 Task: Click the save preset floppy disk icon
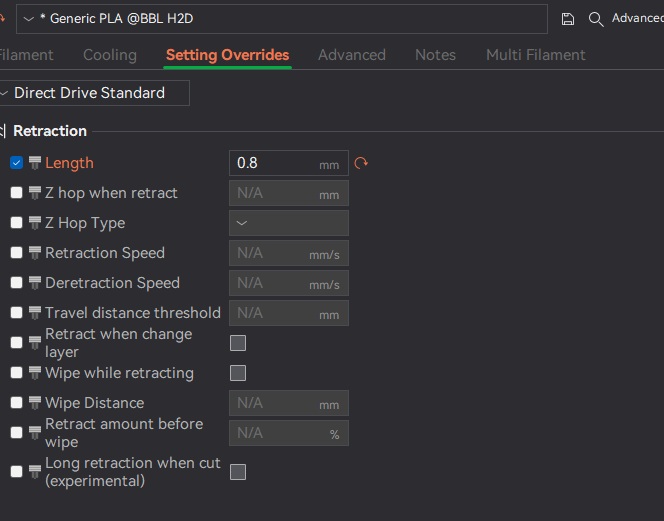click(568, 19)
